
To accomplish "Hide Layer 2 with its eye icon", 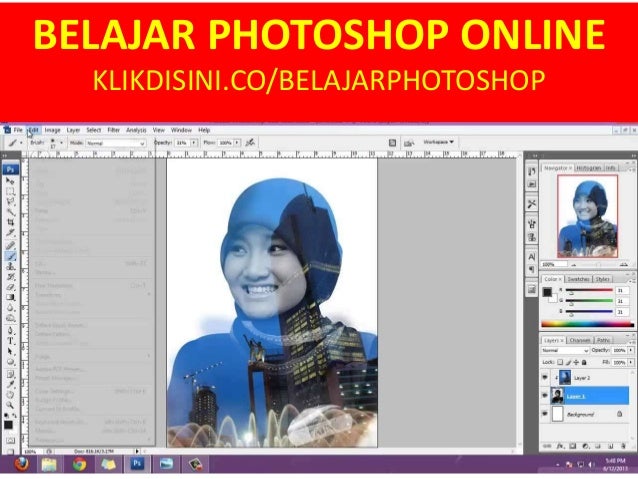I will click(545, 378).
